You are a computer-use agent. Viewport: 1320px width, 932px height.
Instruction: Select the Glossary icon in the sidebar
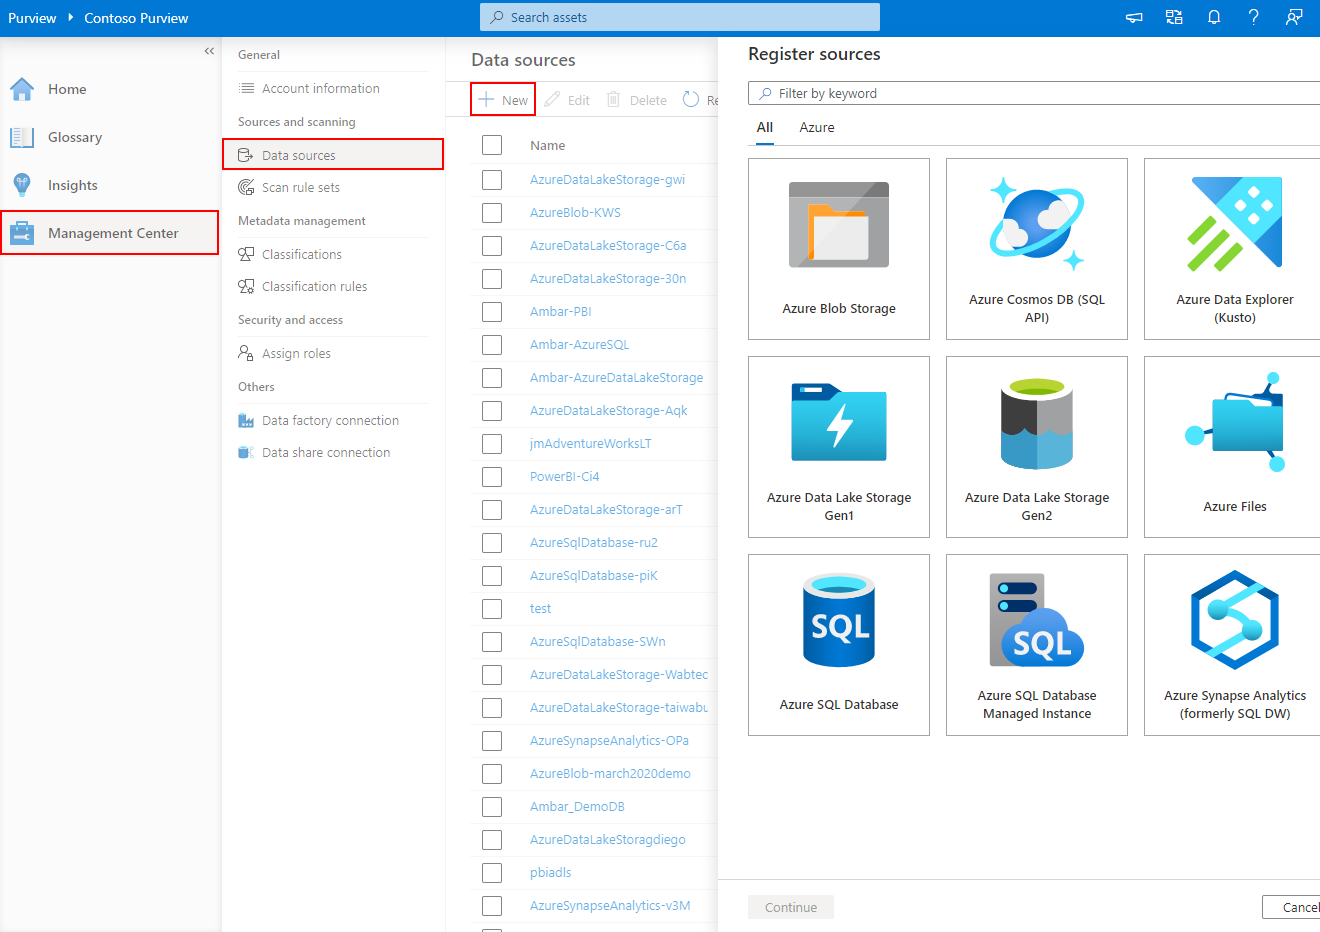click(22, 137)
